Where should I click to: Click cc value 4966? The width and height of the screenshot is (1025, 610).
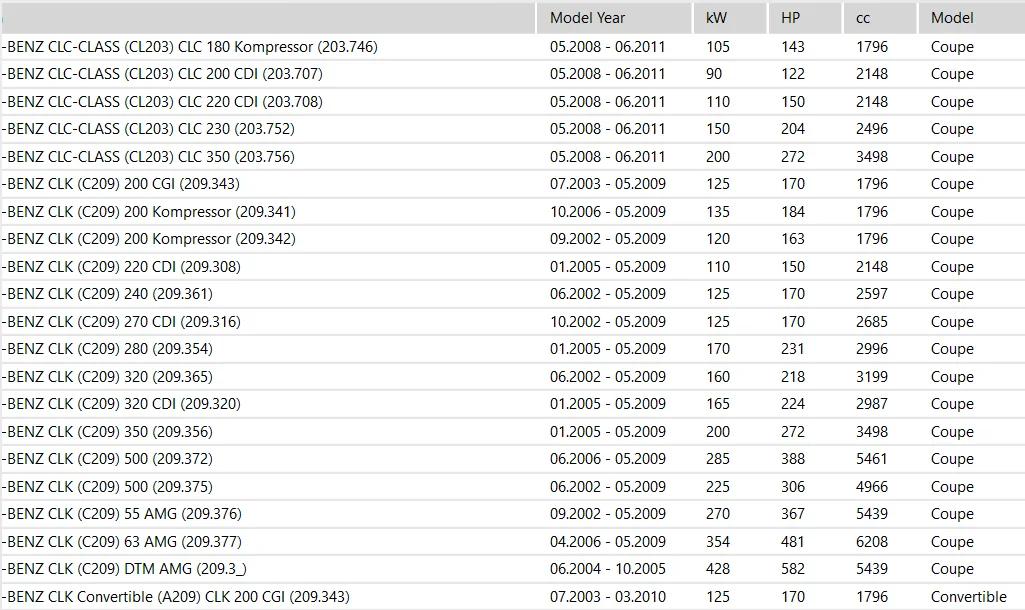pos(872,486)
